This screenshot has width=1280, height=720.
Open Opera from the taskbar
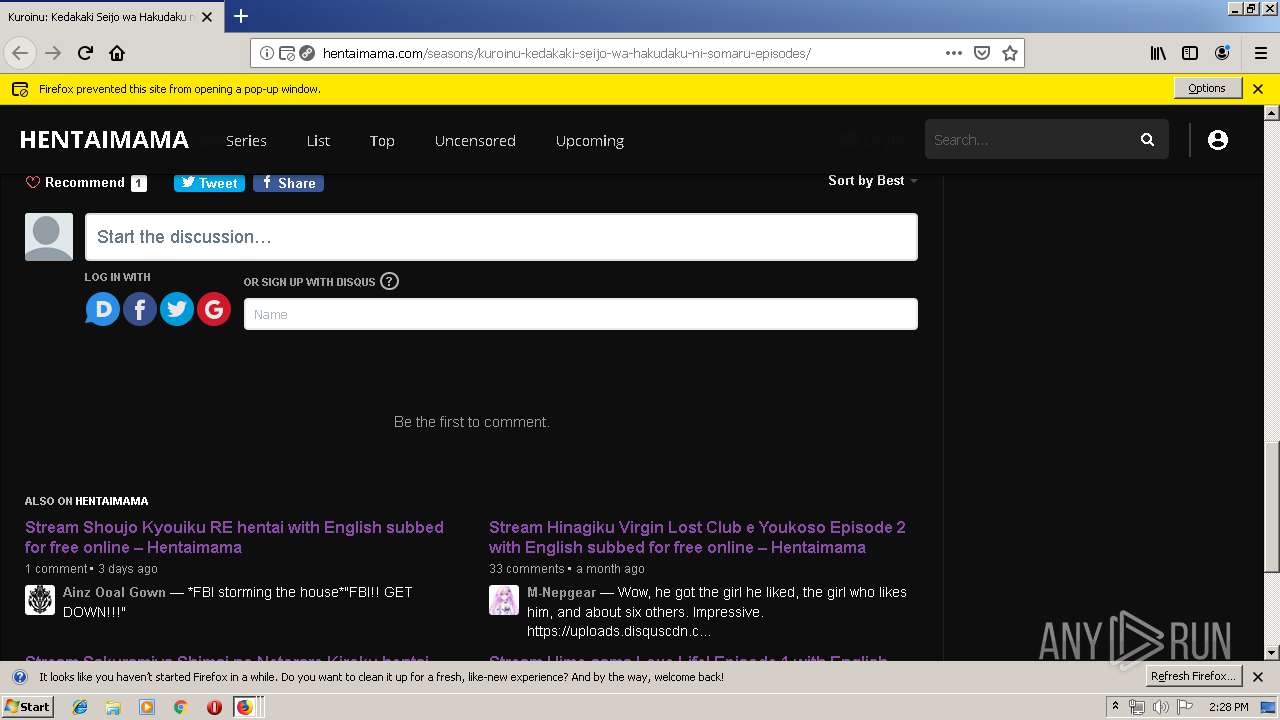[x=214, y=707]
